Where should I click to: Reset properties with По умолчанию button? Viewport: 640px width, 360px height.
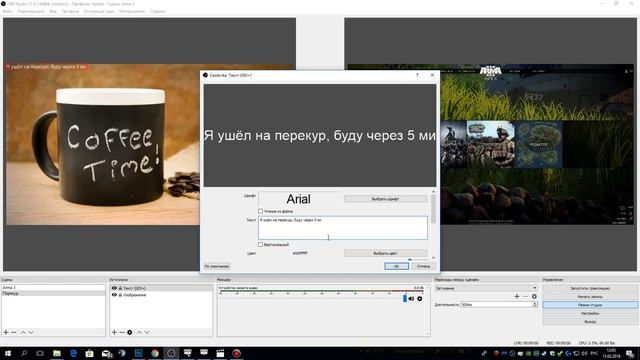point(217,266)
